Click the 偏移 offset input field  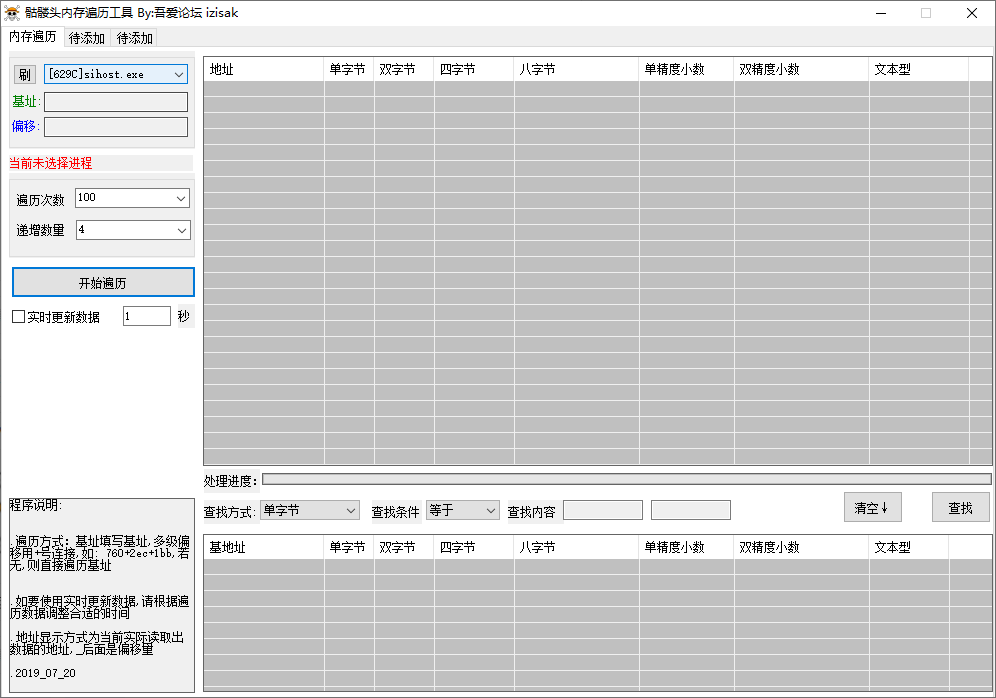(116, 127)
